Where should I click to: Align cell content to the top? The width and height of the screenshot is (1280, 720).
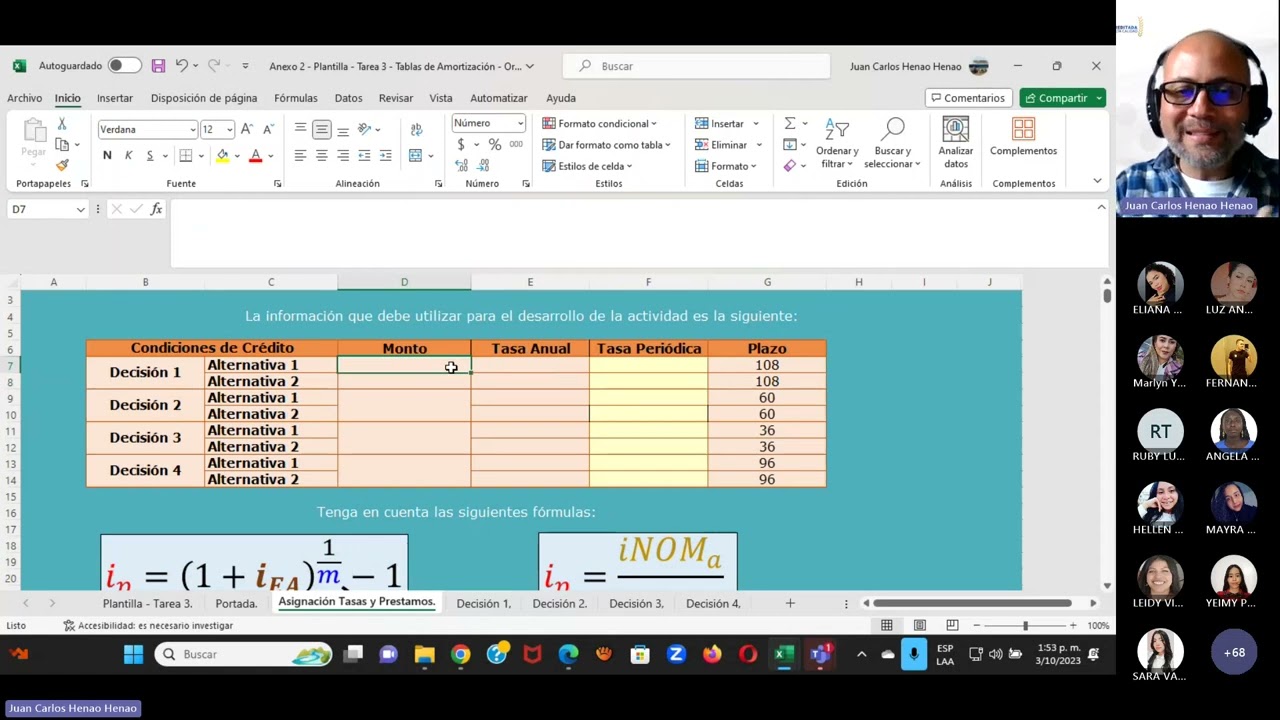[x=300, y=130]
